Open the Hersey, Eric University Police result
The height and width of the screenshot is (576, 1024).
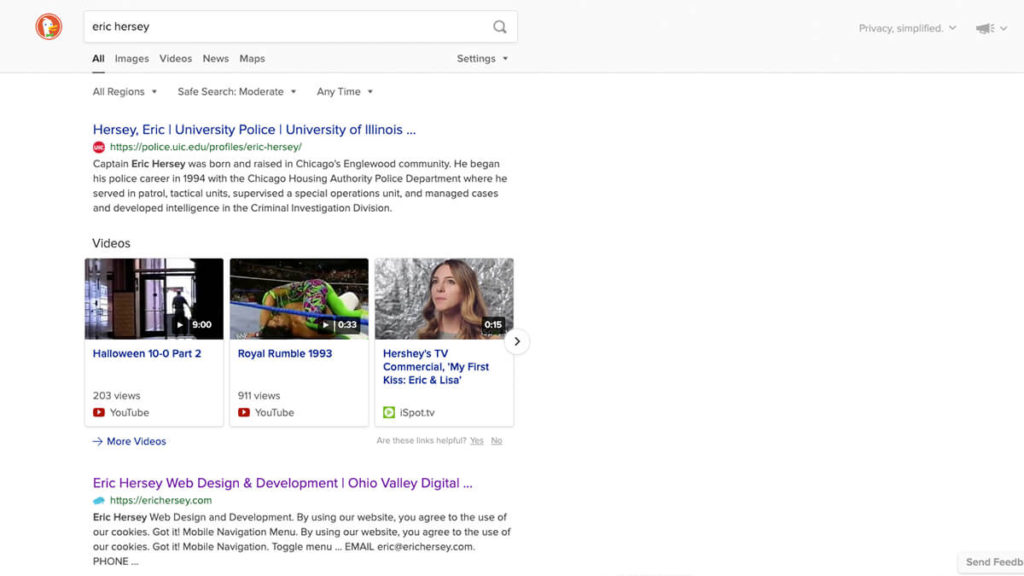254,130
